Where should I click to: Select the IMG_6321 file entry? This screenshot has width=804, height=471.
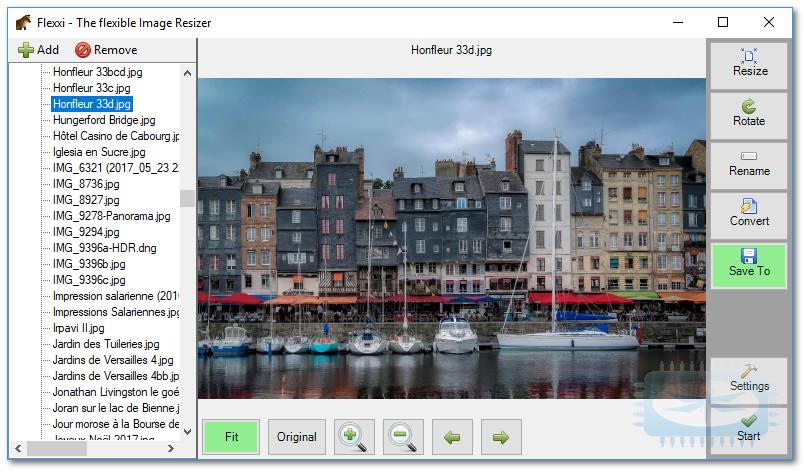point(115,168)
